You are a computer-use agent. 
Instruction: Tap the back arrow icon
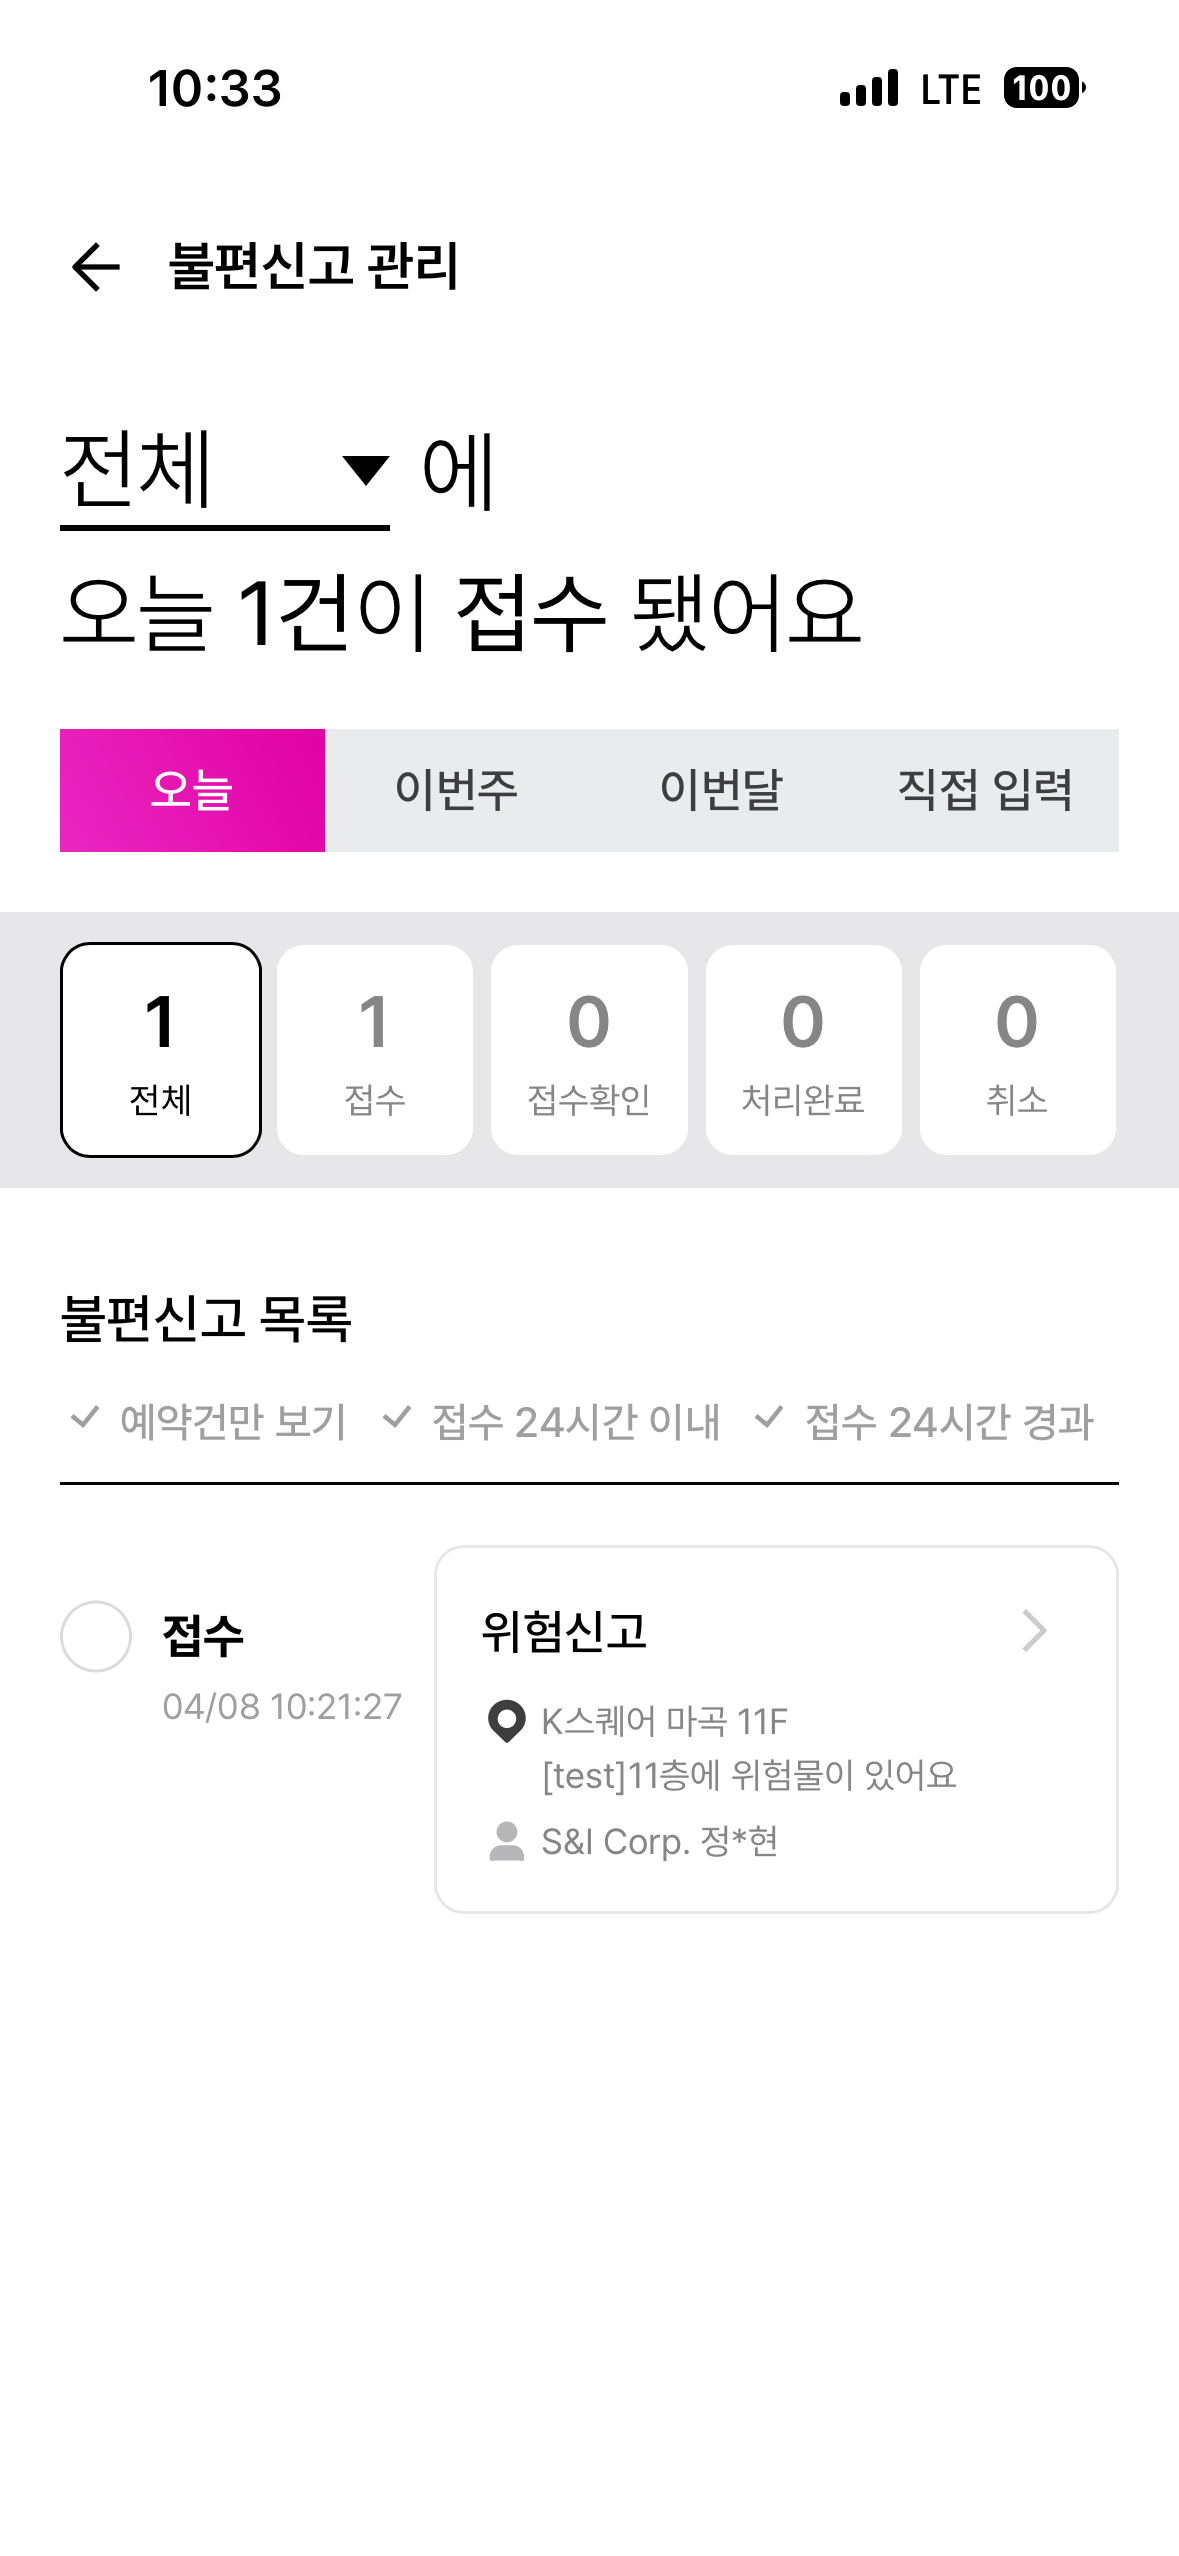[x=96, y=267]
